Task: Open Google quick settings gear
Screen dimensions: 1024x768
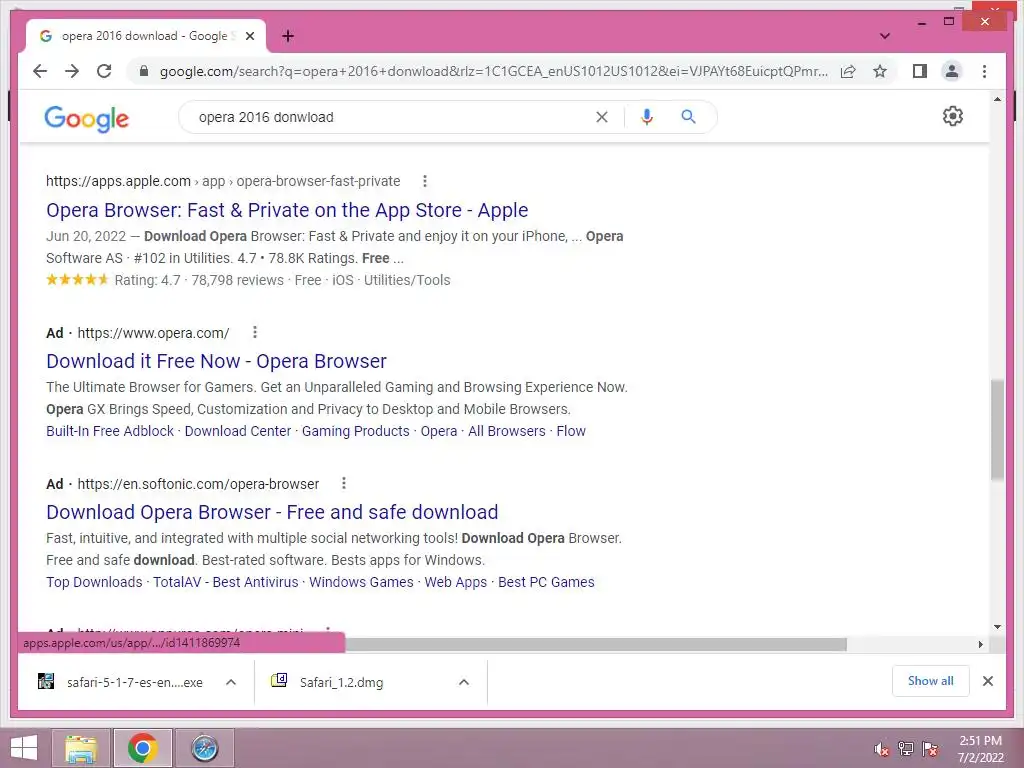Action: click(953, 116)
